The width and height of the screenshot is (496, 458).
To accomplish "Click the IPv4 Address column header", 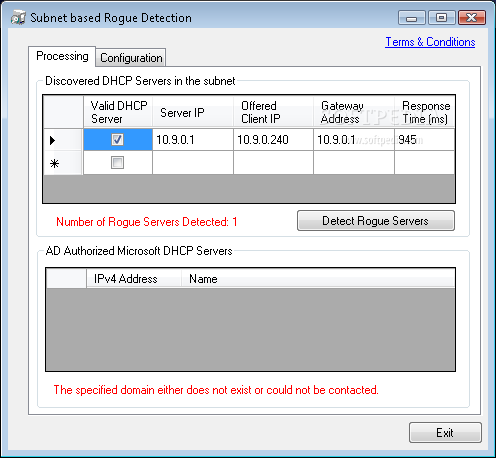I will pyautogui.click(x=134, y=279).
